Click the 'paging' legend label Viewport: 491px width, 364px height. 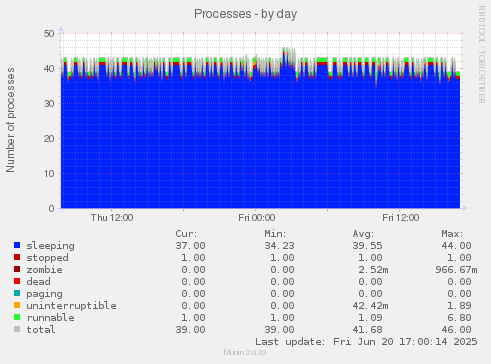pos(44,294)
